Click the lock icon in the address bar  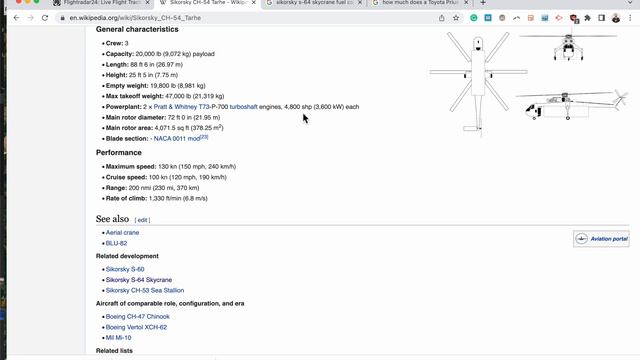pyautogui.click(x=62, y=18)
